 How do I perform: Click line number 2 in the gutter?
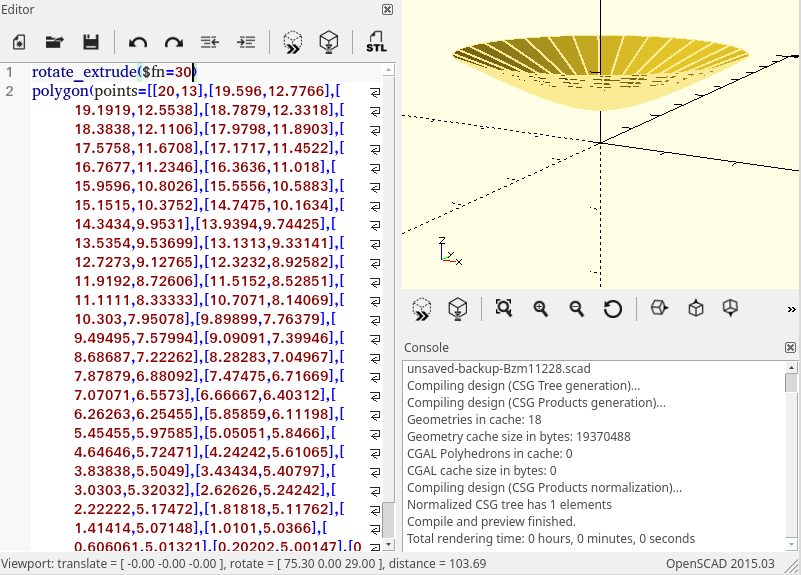coord(9,91)
